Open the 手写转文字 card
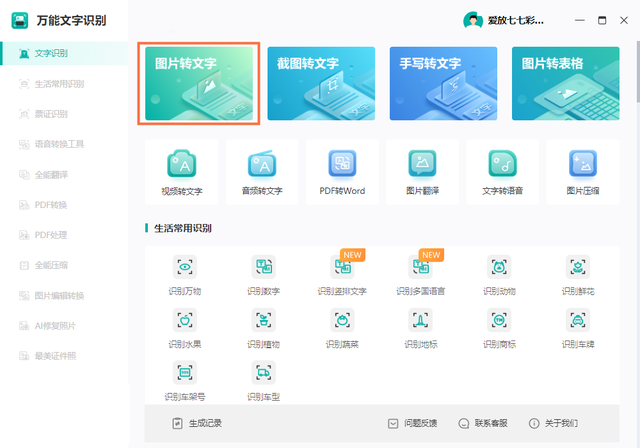Image resolution: width=640 pixels, height=448 pixels. (443, 83)
